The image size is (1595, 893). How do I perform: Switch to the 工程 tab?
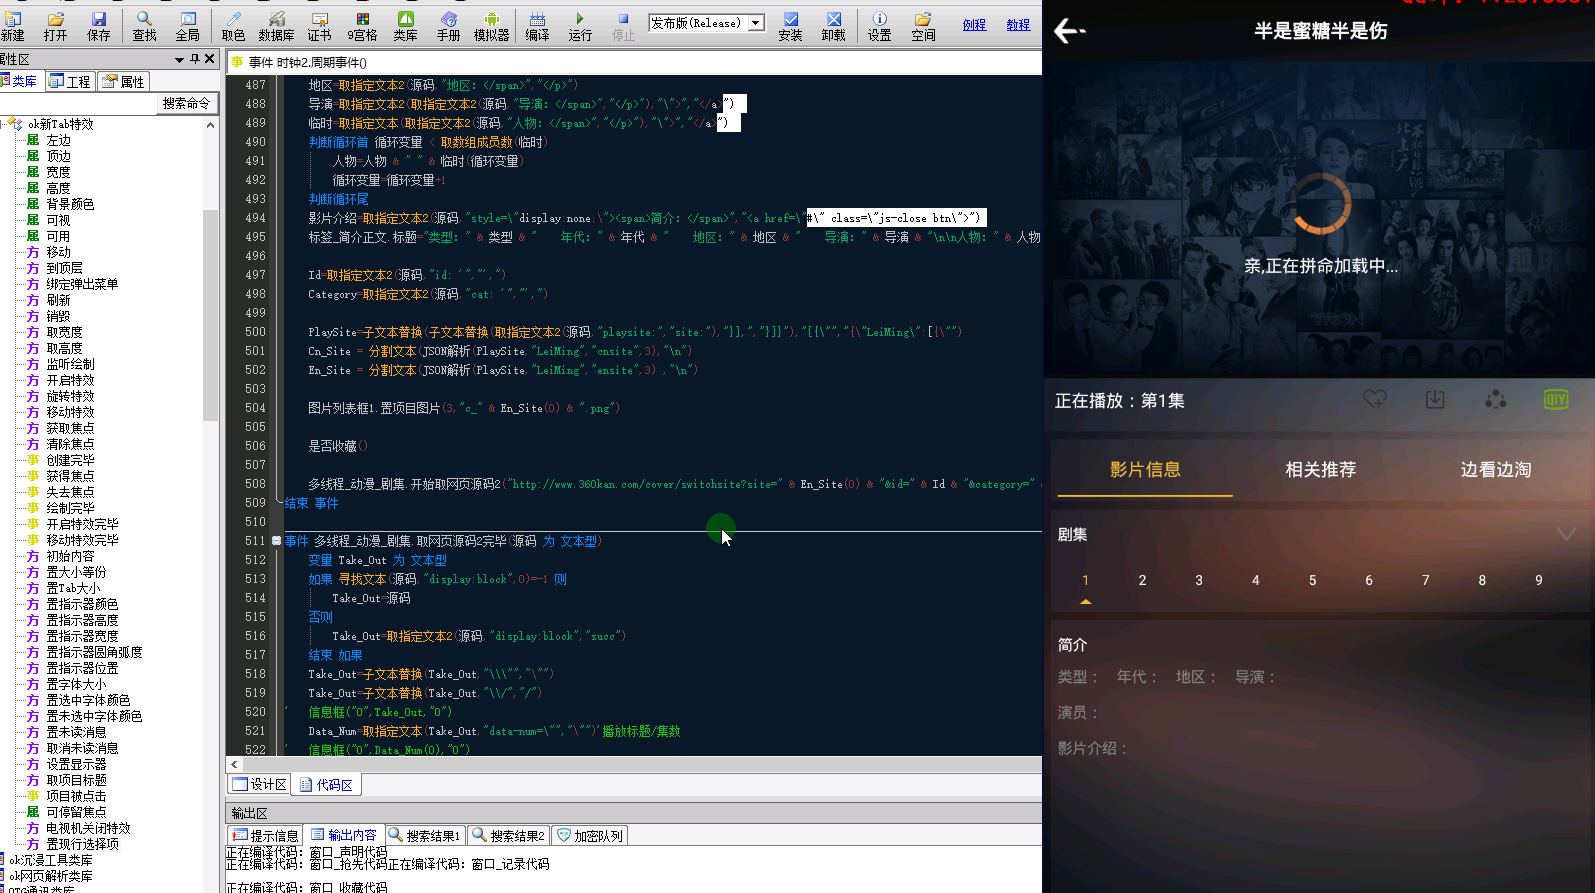coord(70,81)
